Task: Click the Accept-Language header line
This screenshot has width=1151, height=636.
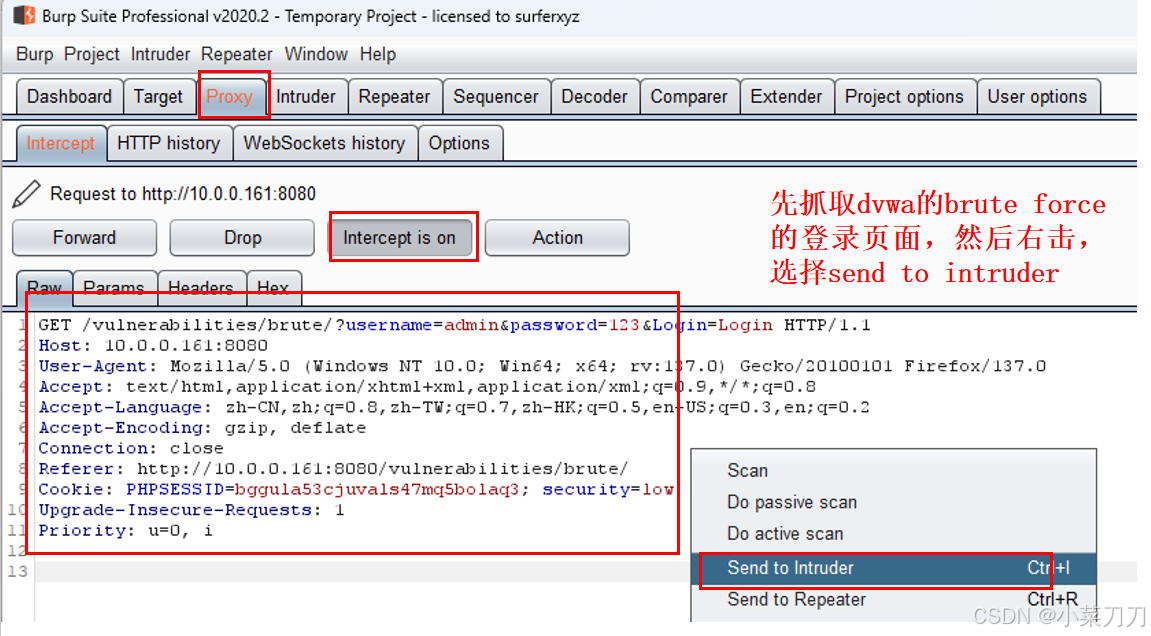Action: click(x=454, y=408)
